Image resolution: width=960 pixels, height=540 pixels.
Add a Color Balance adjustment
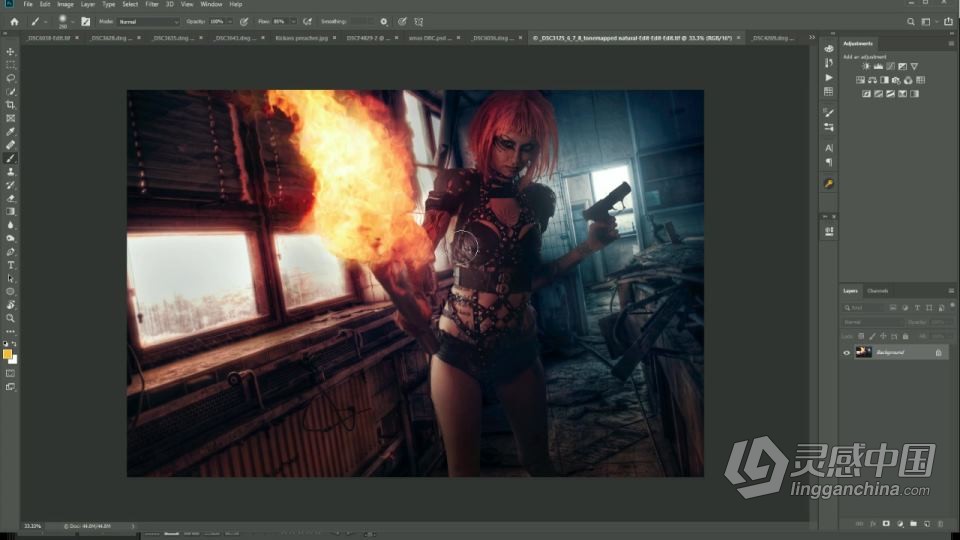[x=872, y=80]
